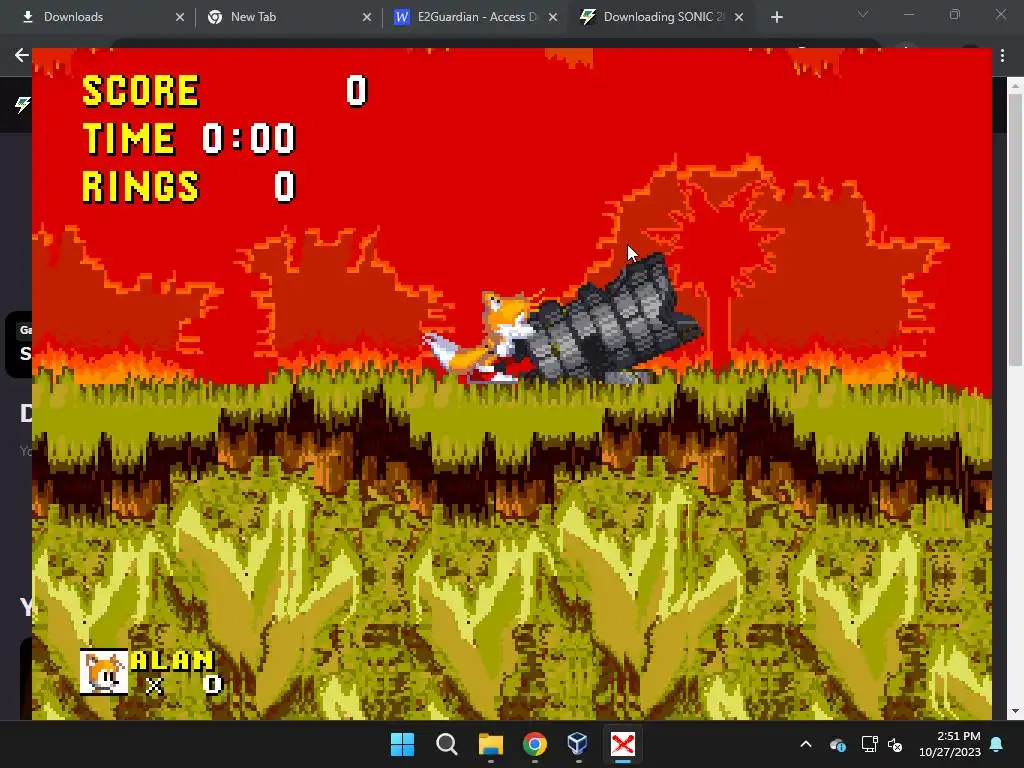Click scrollbar down arrow at bottom
Image resolution: width=1024 pixels, height=768 pixels.
click(x=1015, y=711)
